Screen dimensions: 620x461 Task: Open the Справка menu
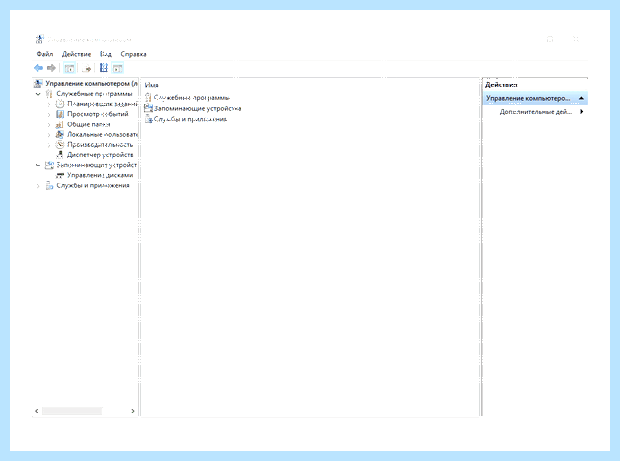tap(133, 54)
